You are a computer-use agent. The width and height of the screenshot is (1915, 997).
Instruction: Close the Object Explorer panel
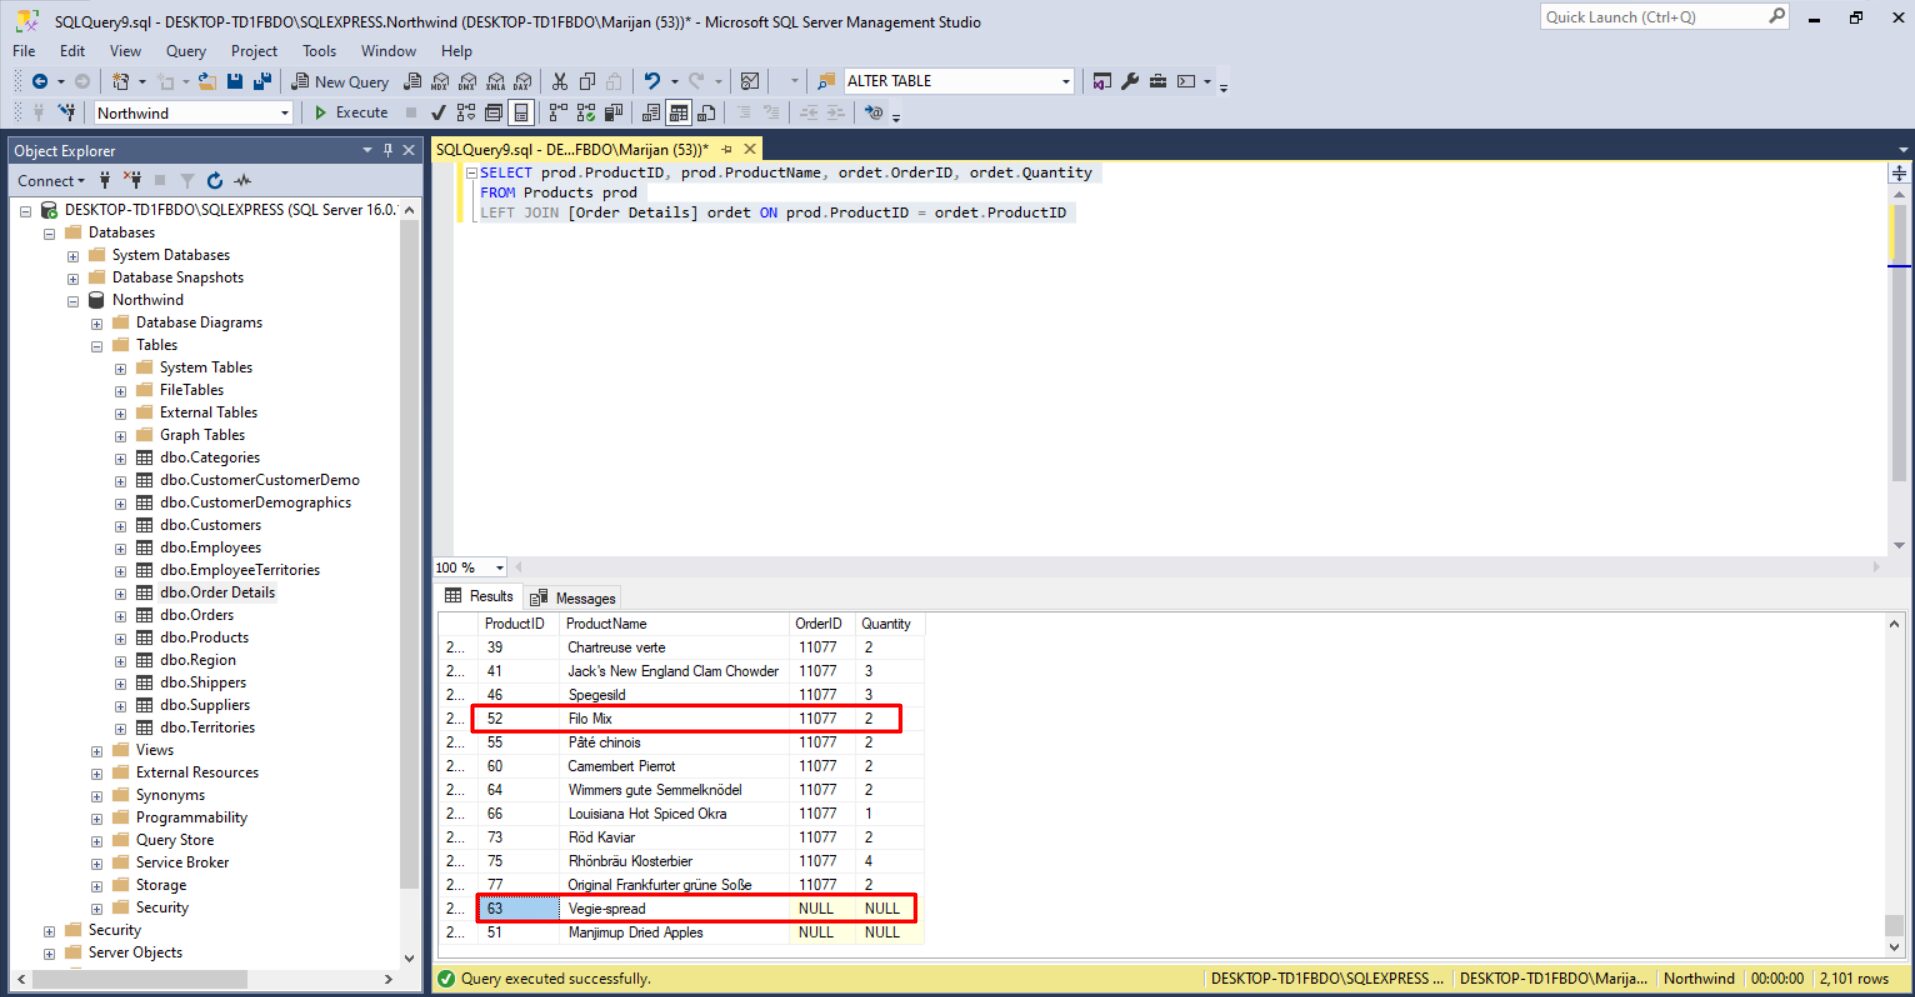coord(409,150)
